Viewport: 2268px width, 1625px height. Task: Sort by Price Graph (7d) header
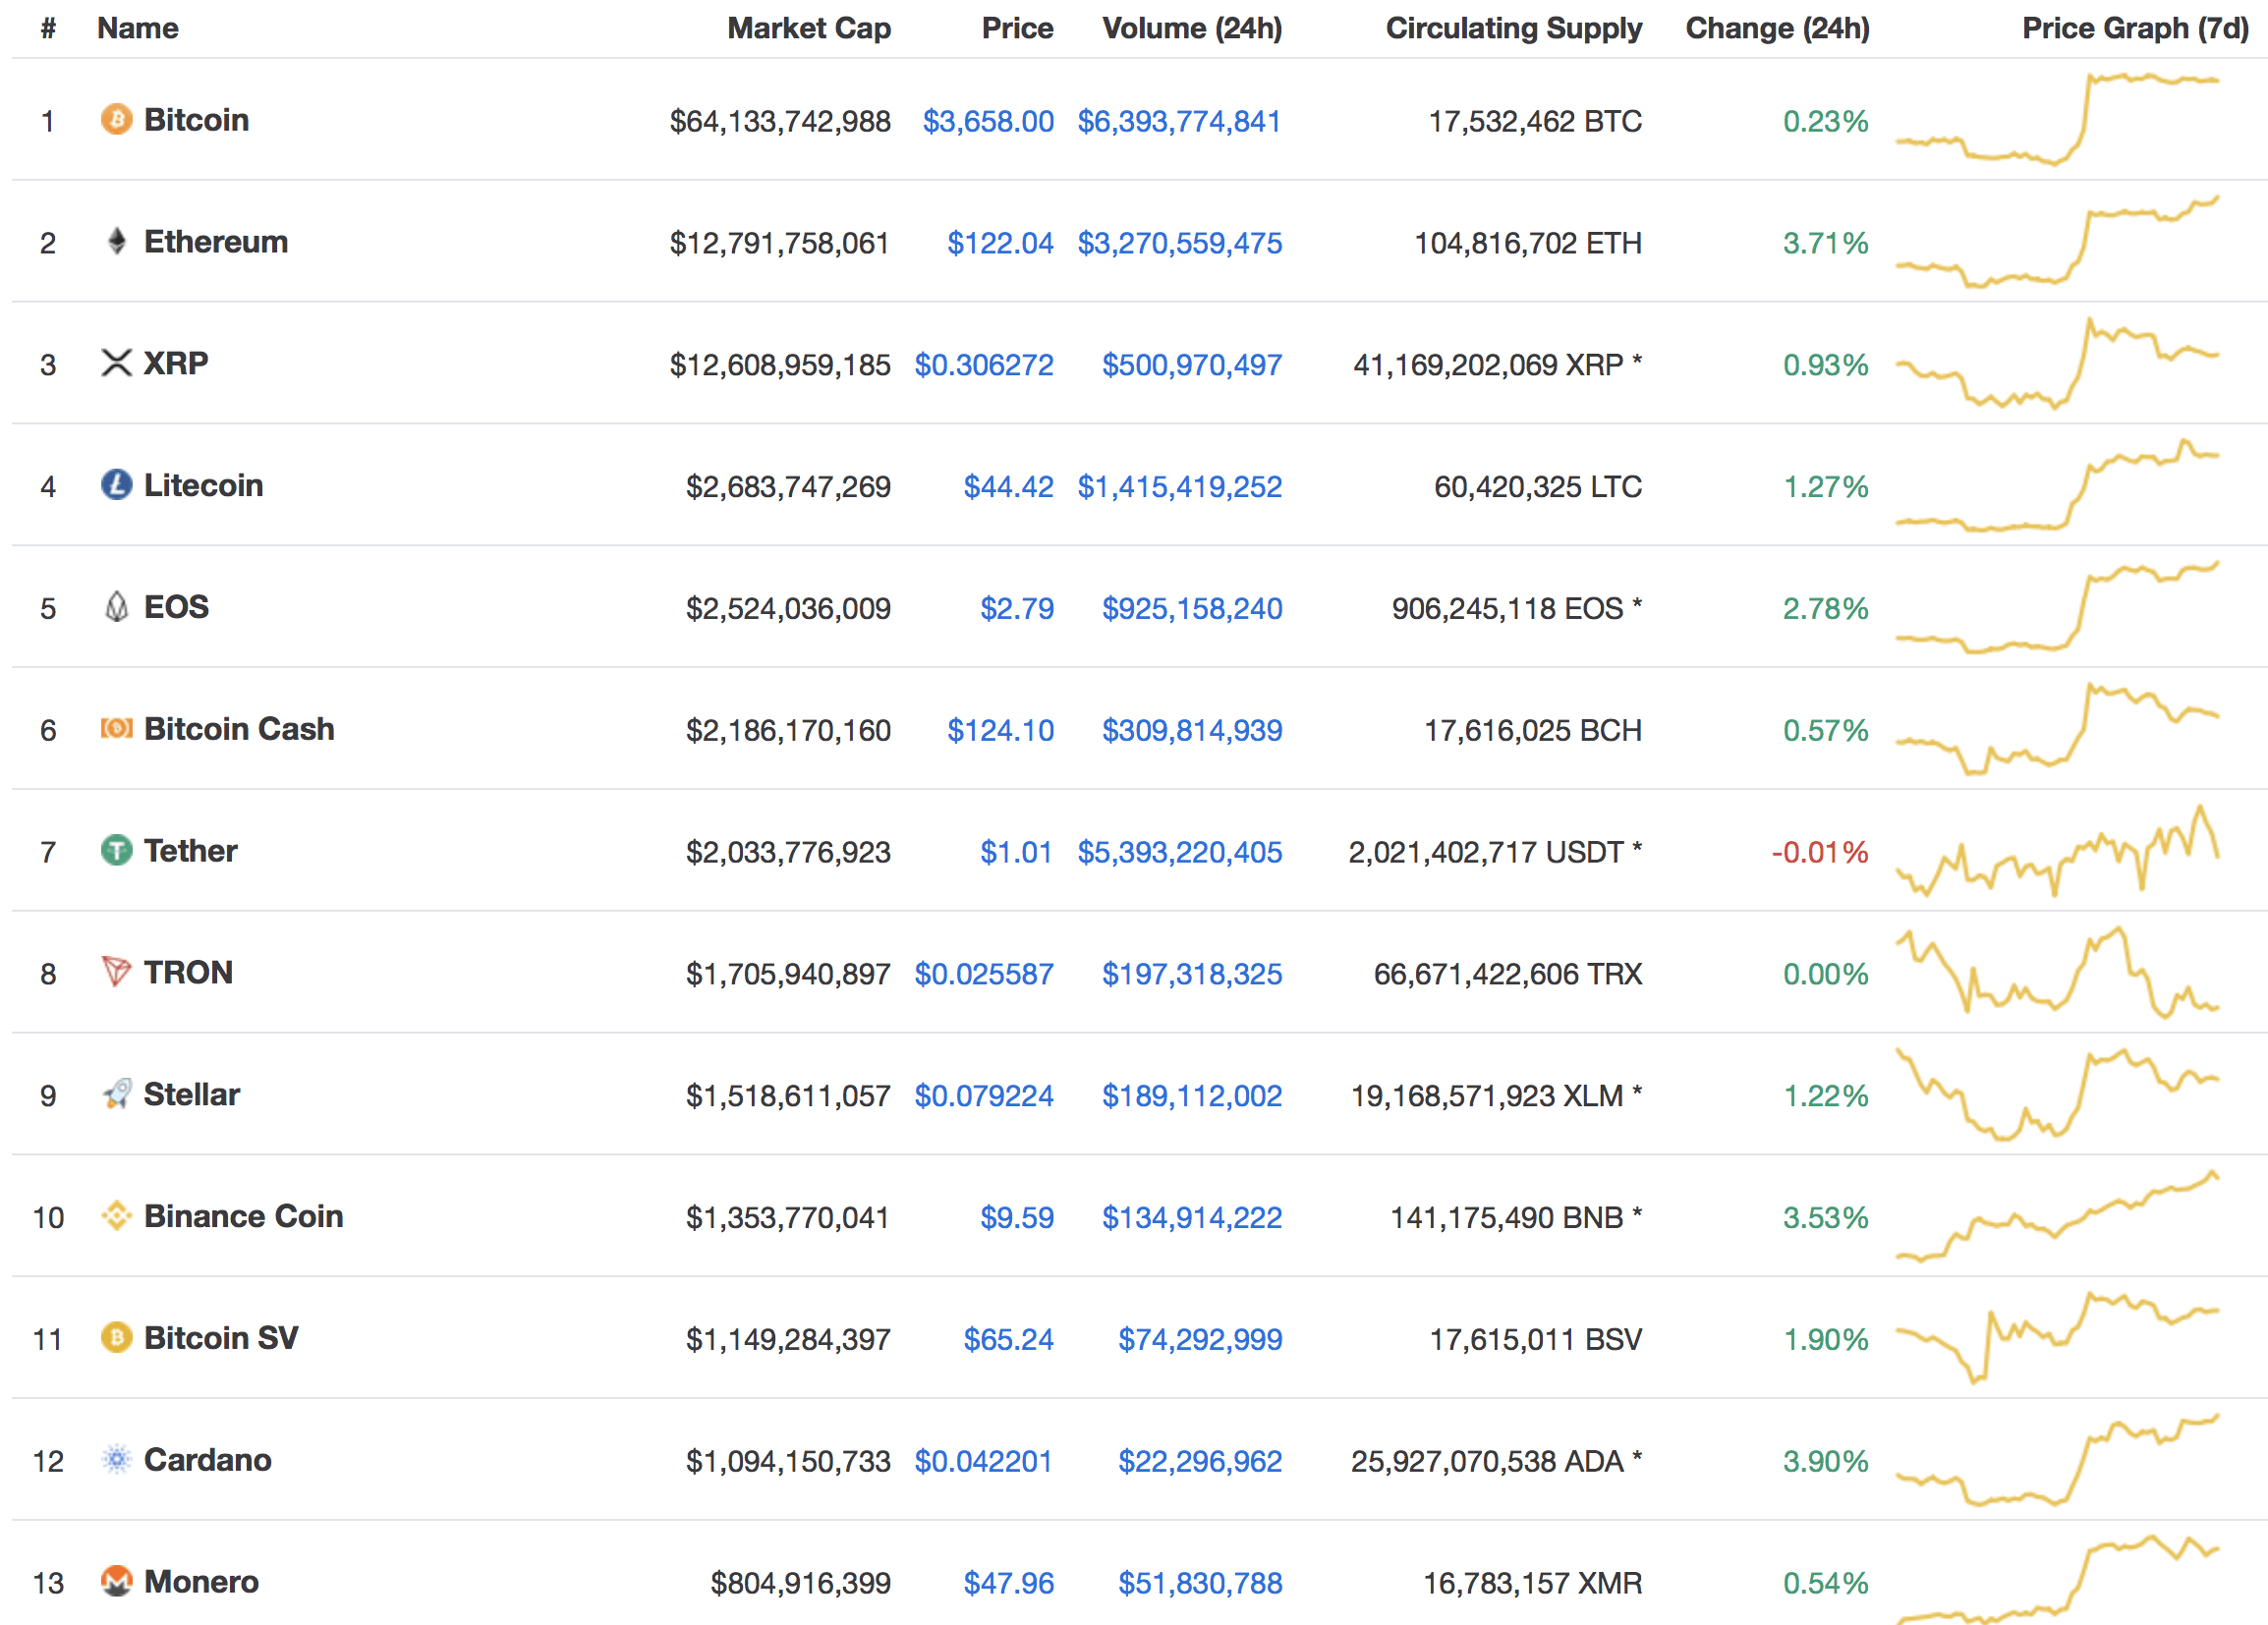[2135, 28]
